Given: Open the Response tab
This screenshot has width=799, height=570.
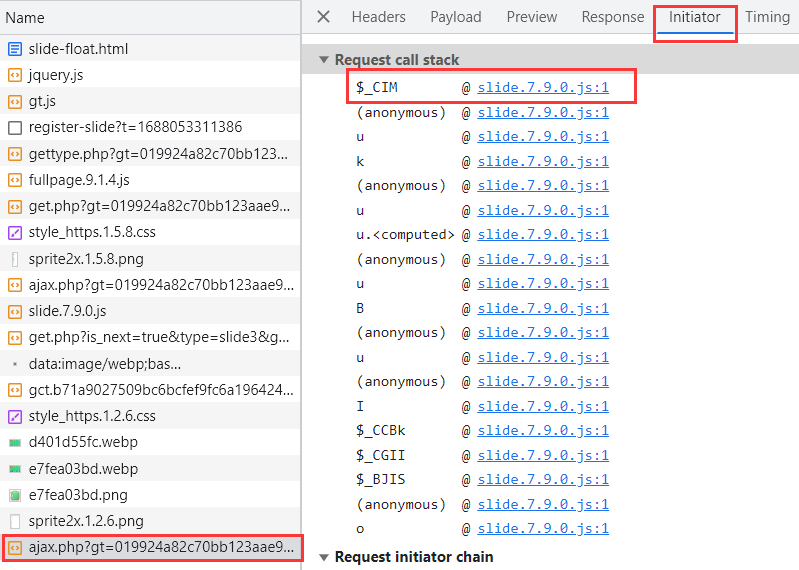Looking at the screenshot, I should [x=612, y=17].
